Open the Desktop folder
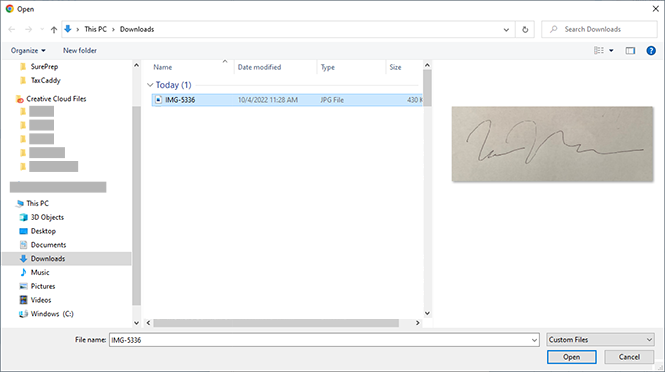Screen dimensions: 665x372 [43, 231]
